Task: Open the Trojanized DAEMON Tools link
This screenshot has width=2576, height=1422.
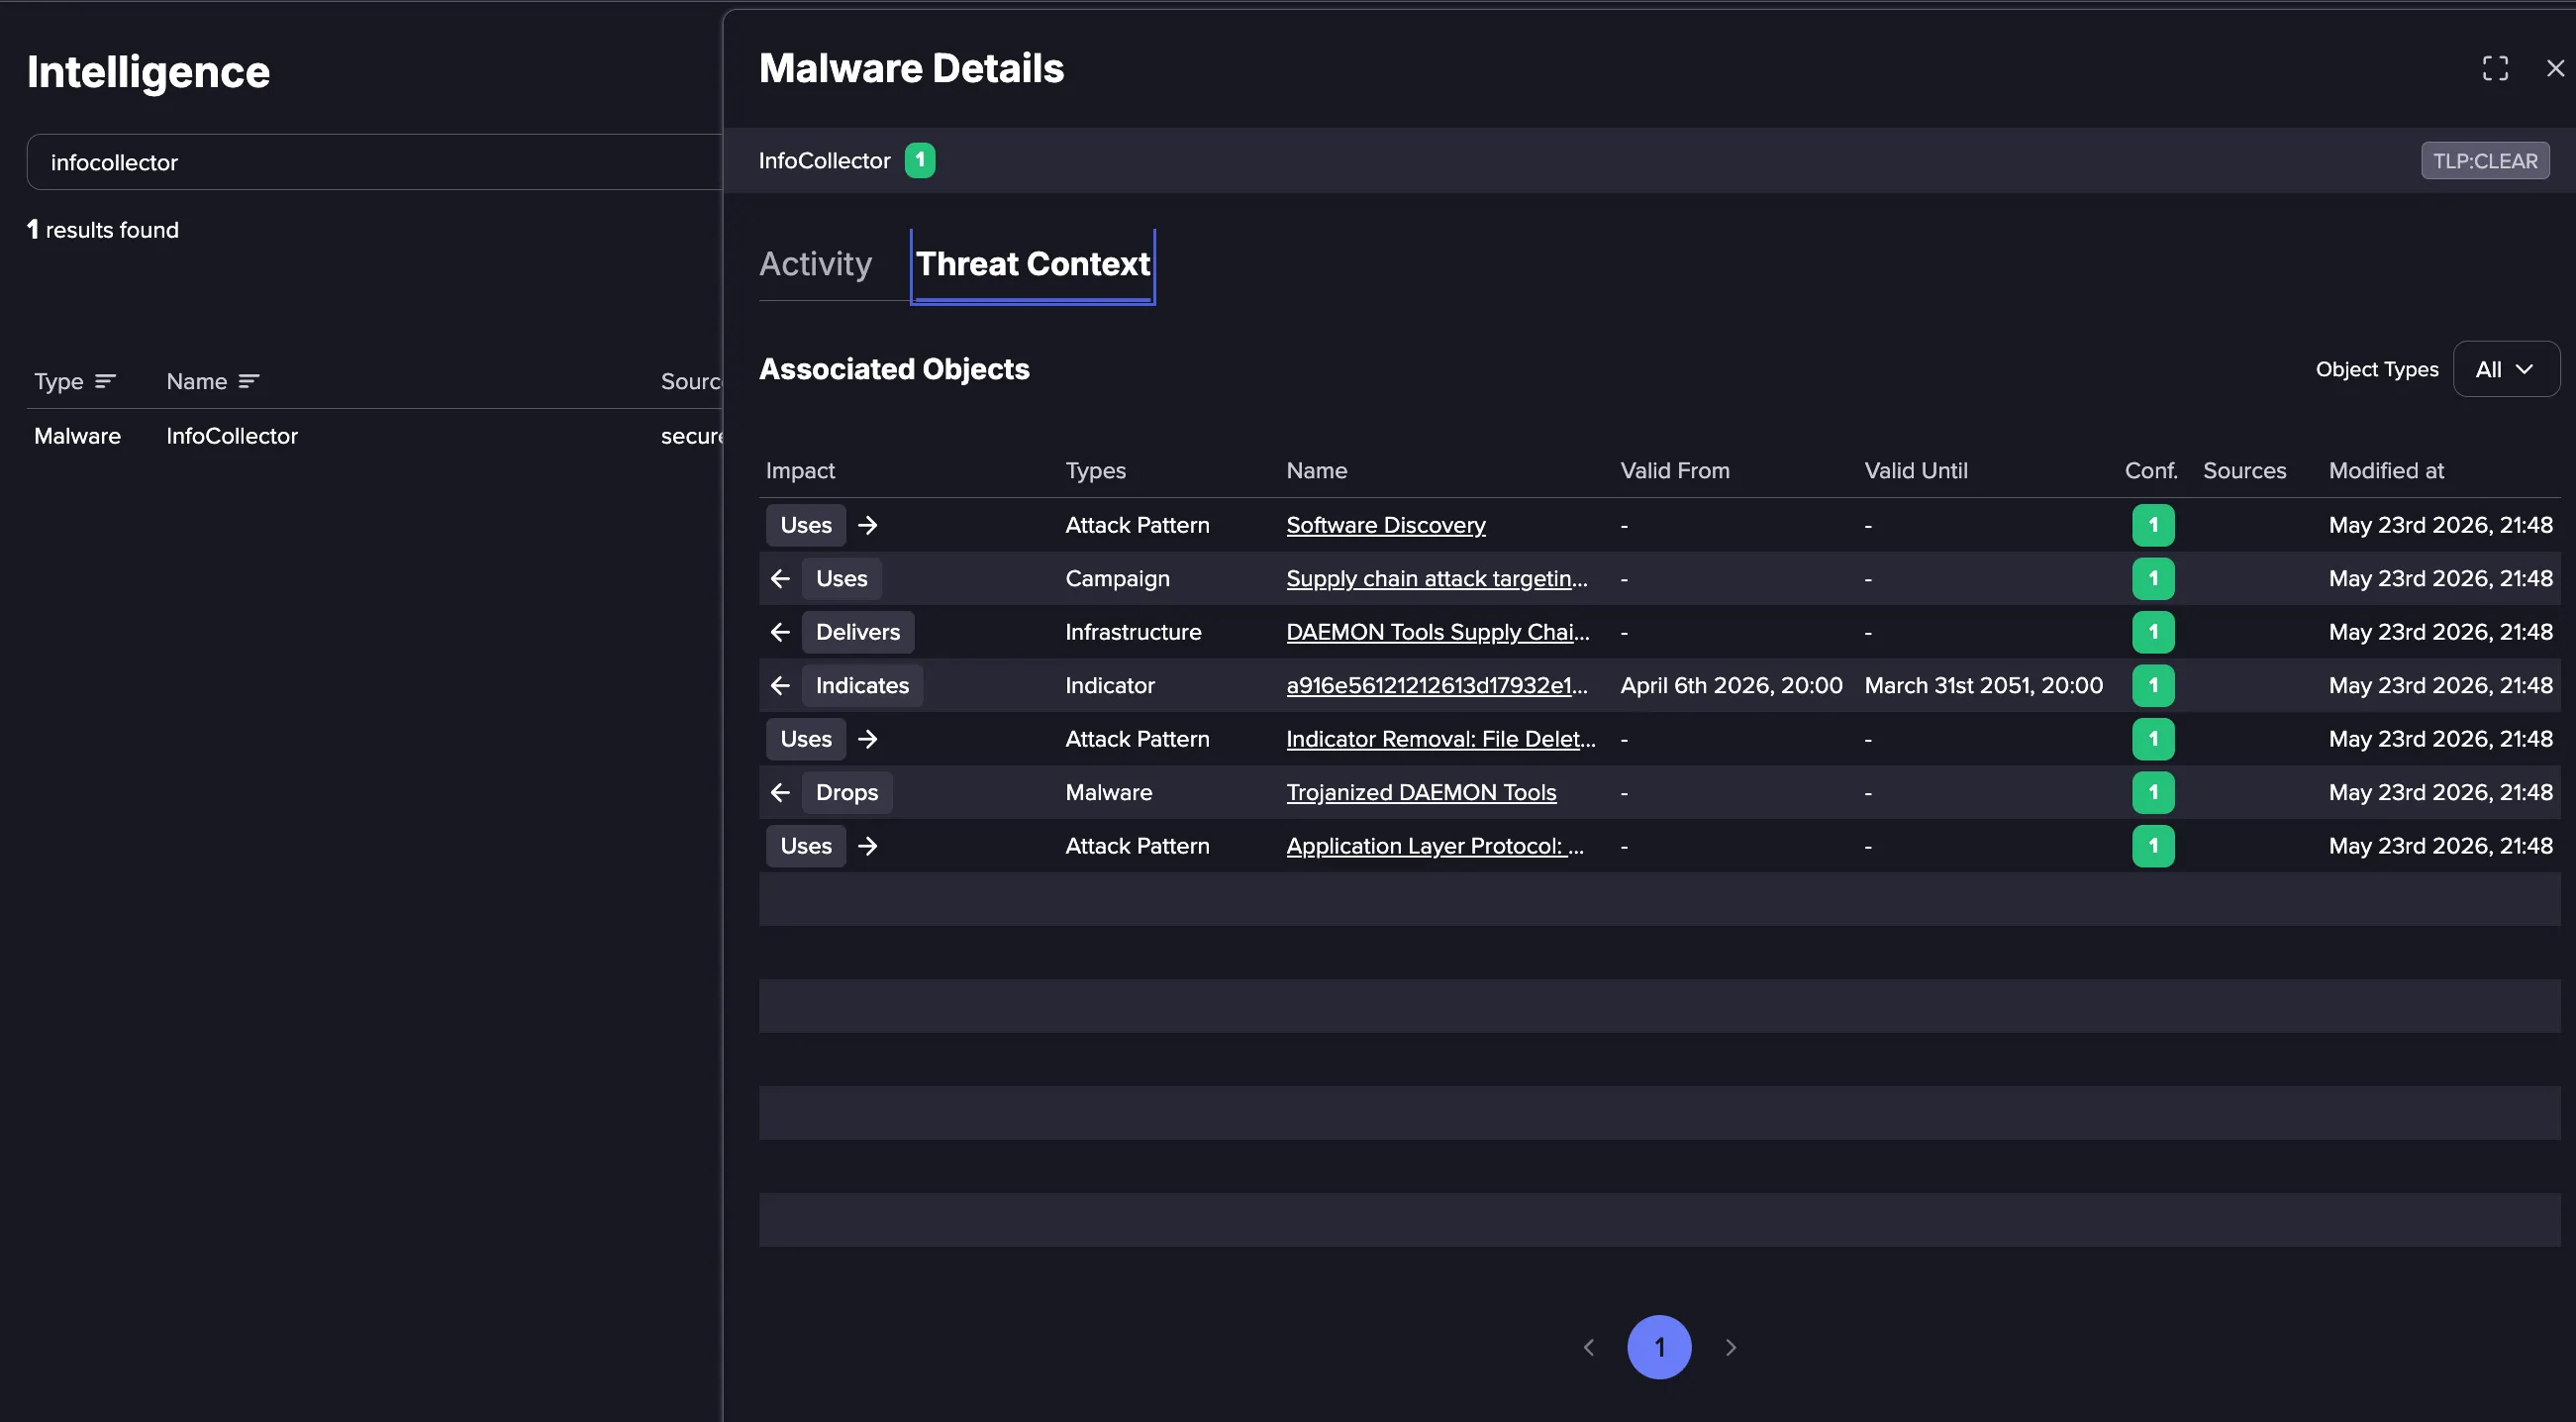Action: [1421, 792]
